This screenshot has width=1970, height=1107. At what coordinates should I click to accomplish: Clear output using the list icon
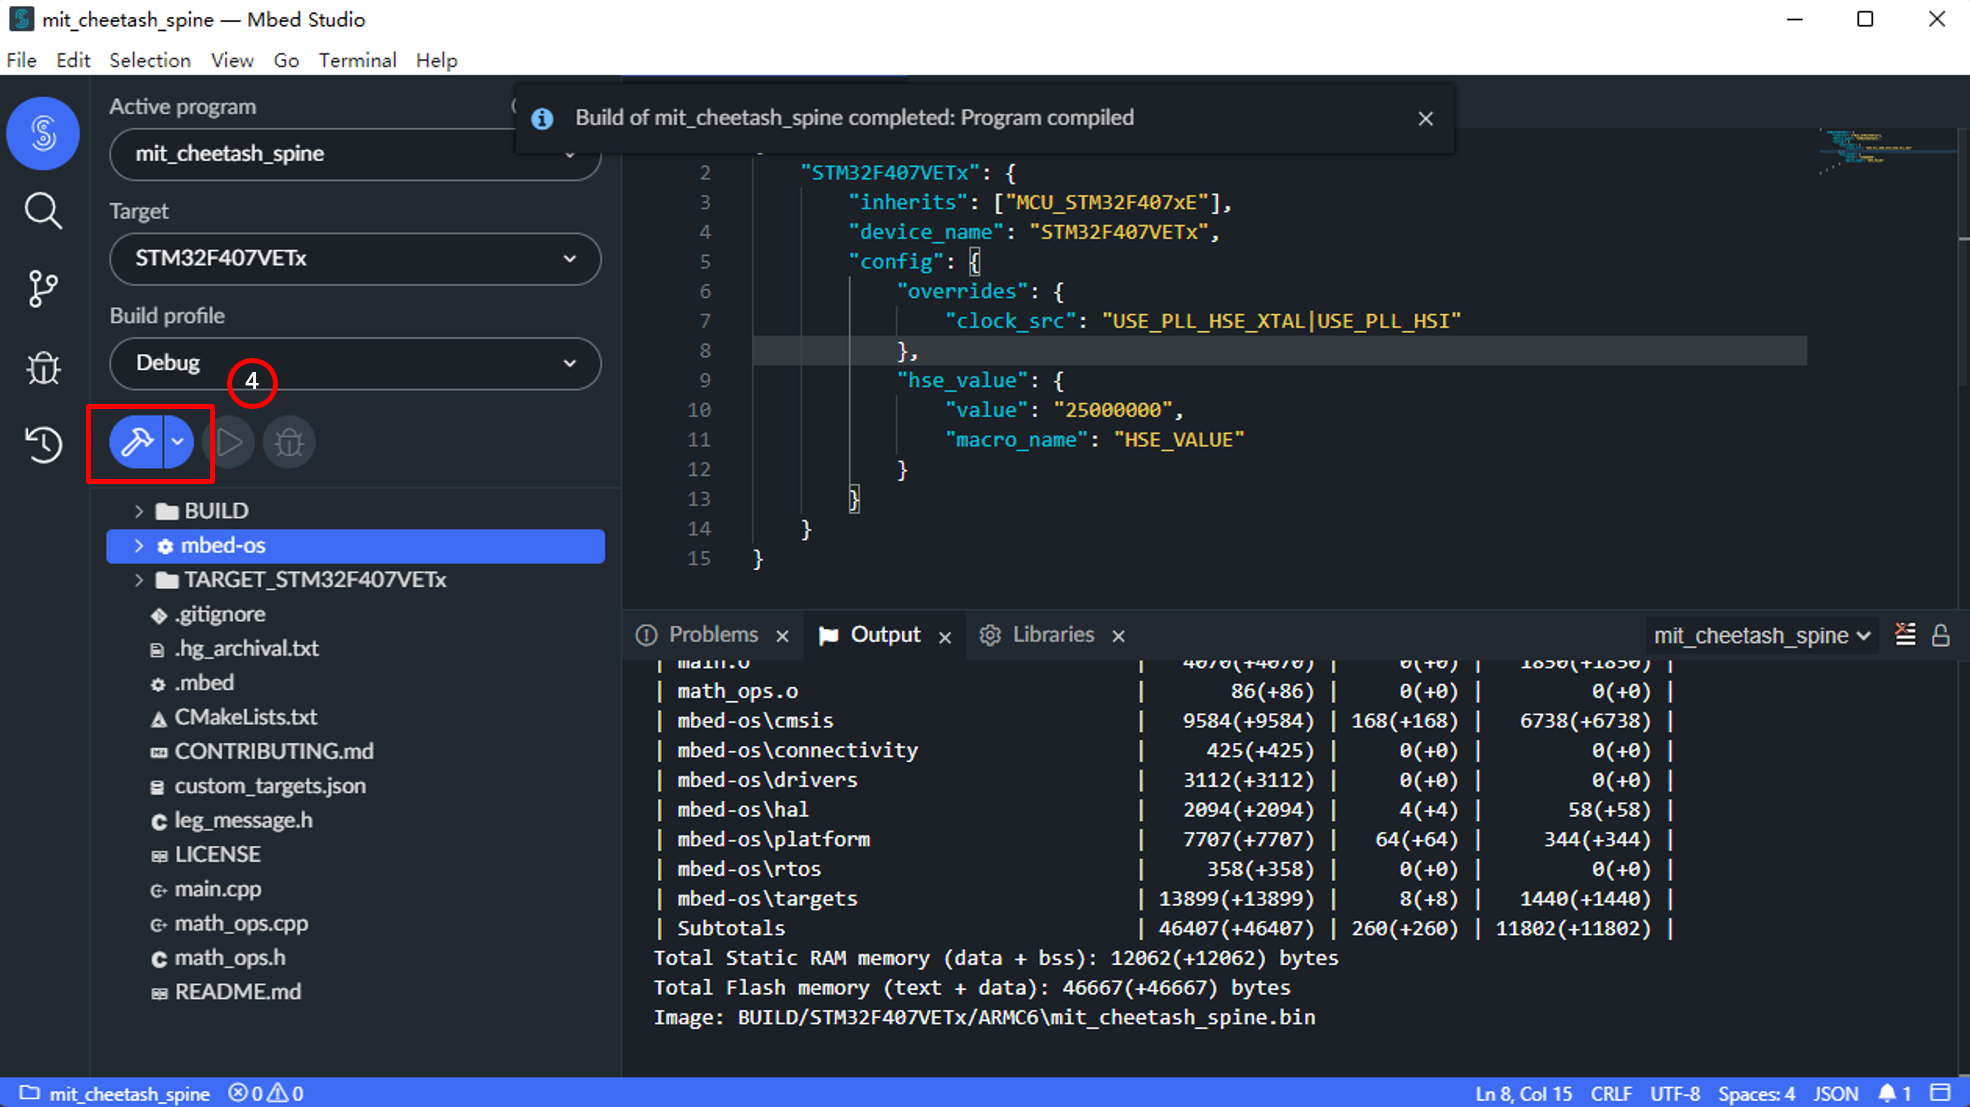1905,635
